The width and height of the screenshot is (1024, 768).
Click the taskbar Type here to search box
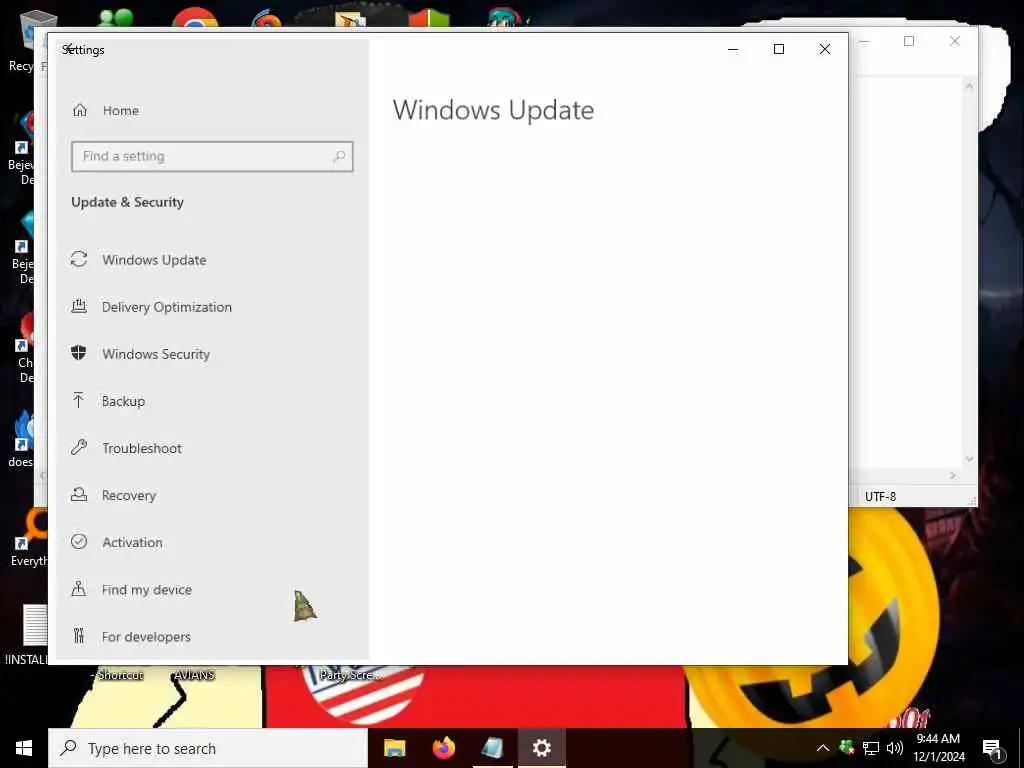208,748
